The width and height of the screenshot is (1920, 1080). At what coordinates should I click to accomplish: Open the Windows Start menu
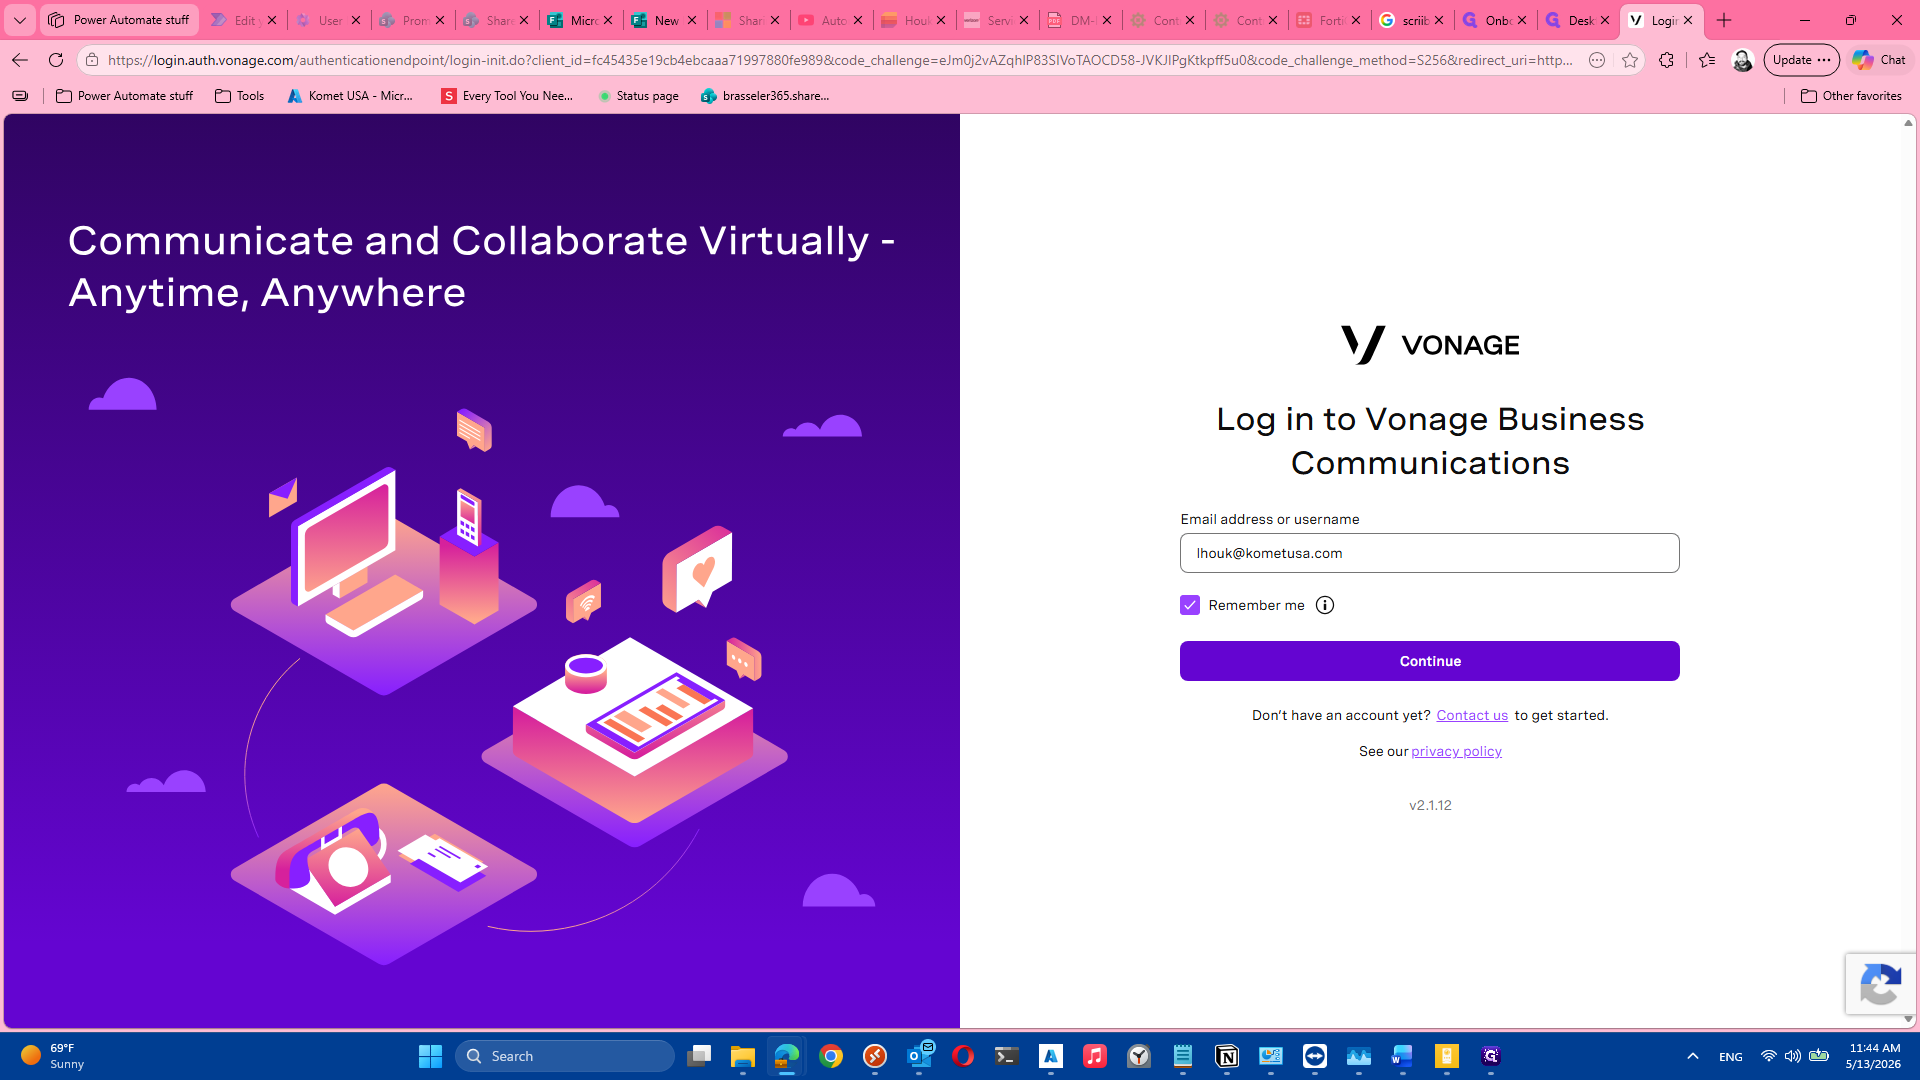(430, 1056)
